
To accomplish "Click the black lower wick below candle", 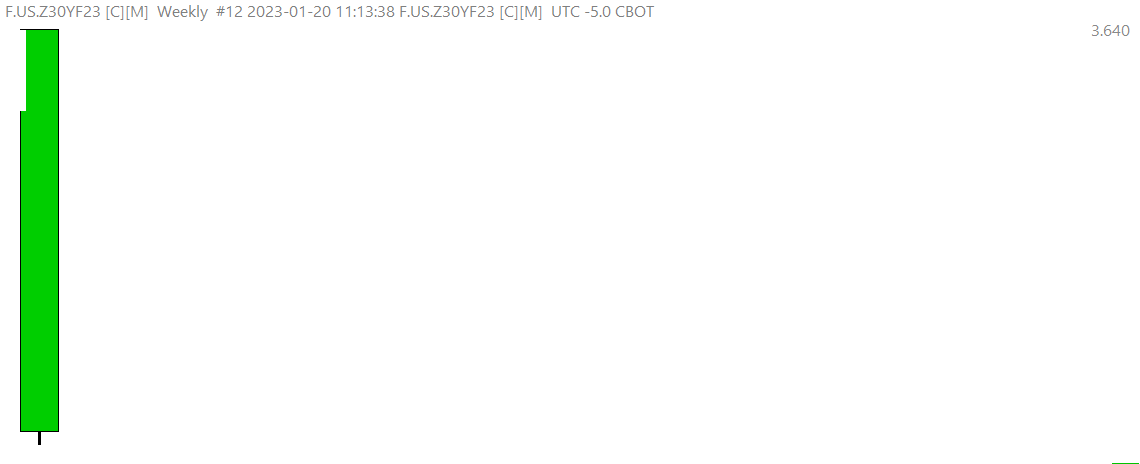I will [39, 438].
